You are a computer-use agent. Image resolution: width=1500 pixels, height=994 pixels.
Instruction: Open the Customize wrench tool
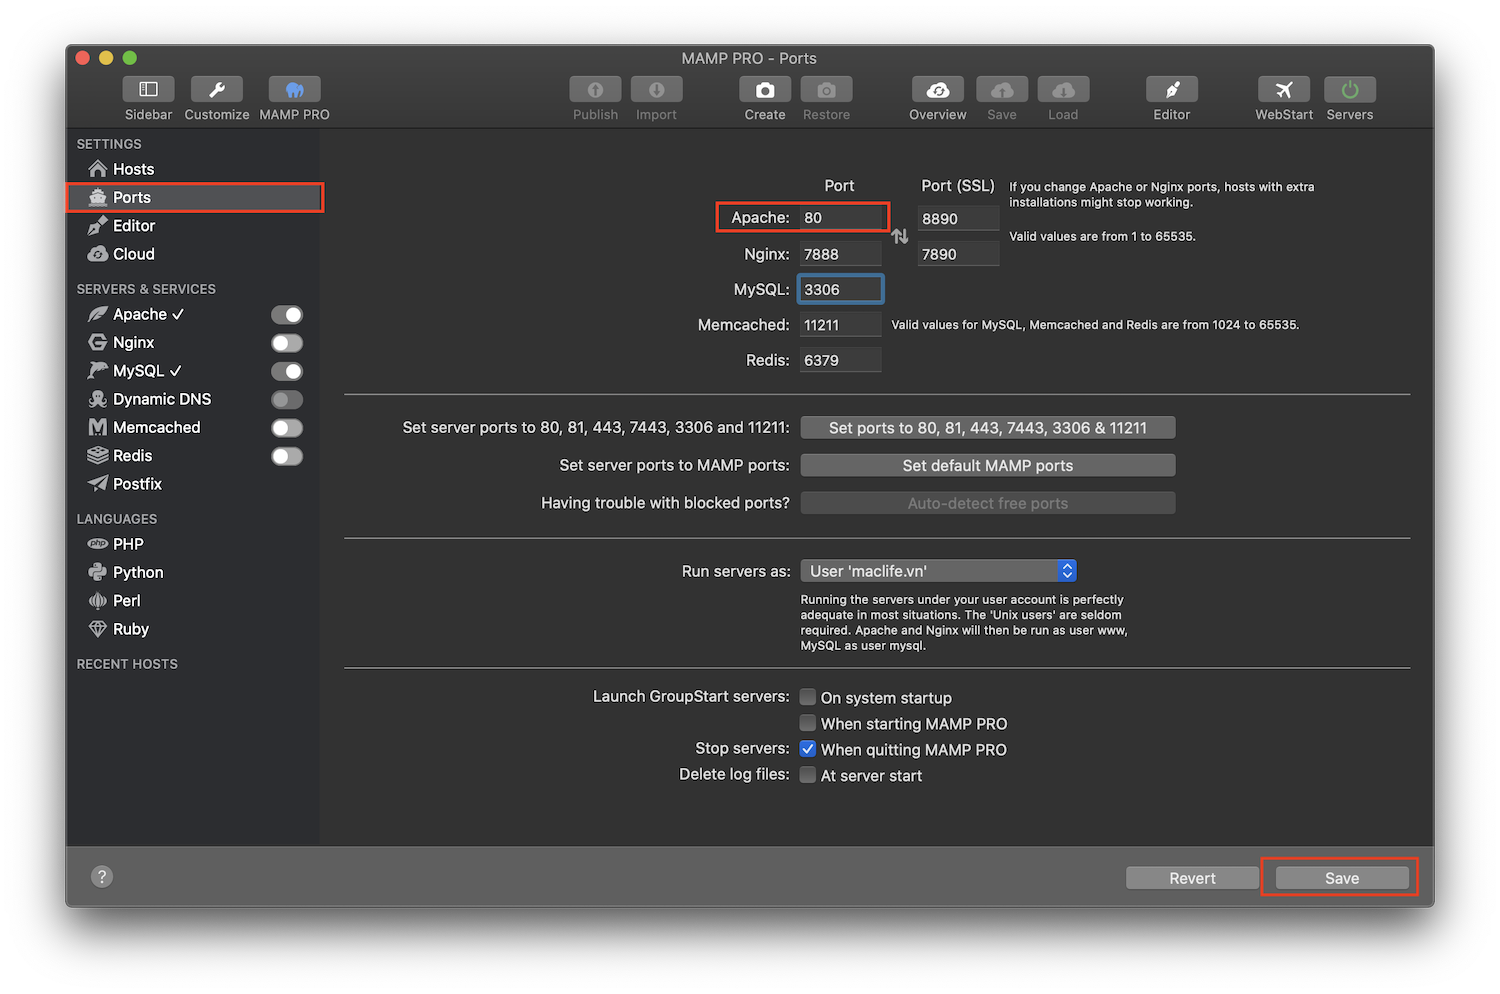coord(216,90)
